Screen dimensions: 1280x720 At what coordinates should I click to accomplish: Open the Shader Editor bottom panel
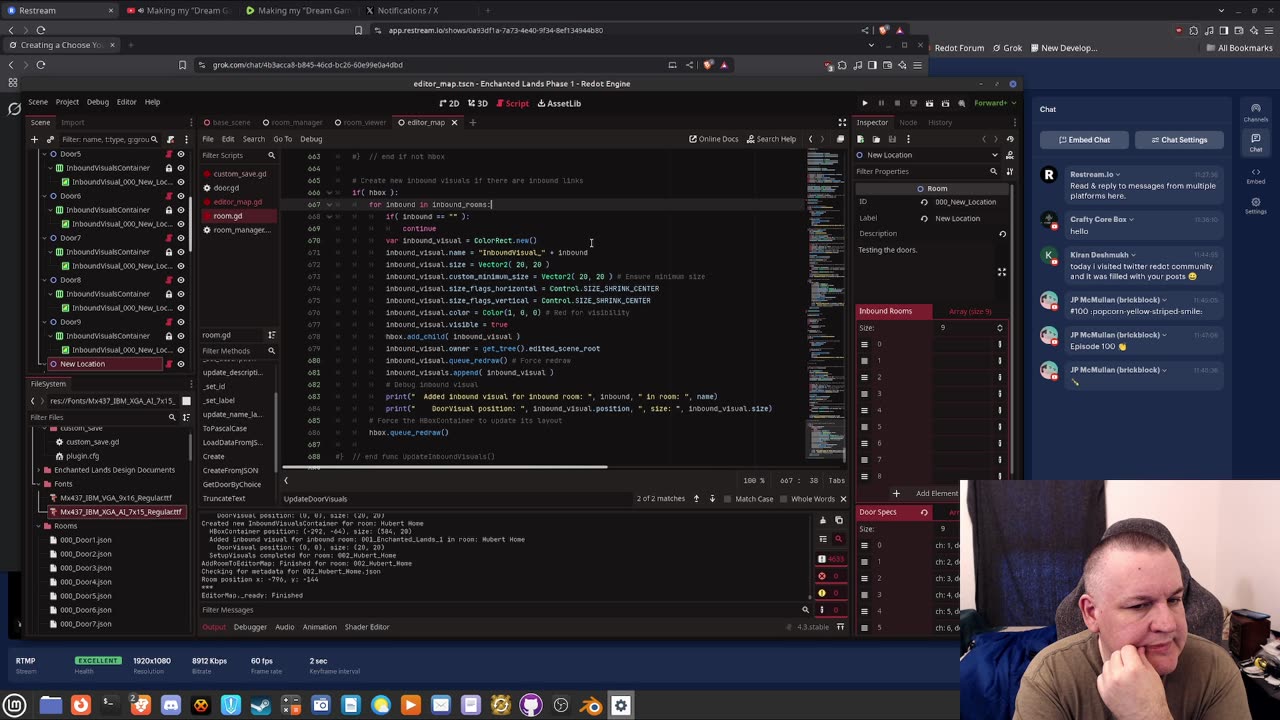pyautogui.click(x=367, y=627)
